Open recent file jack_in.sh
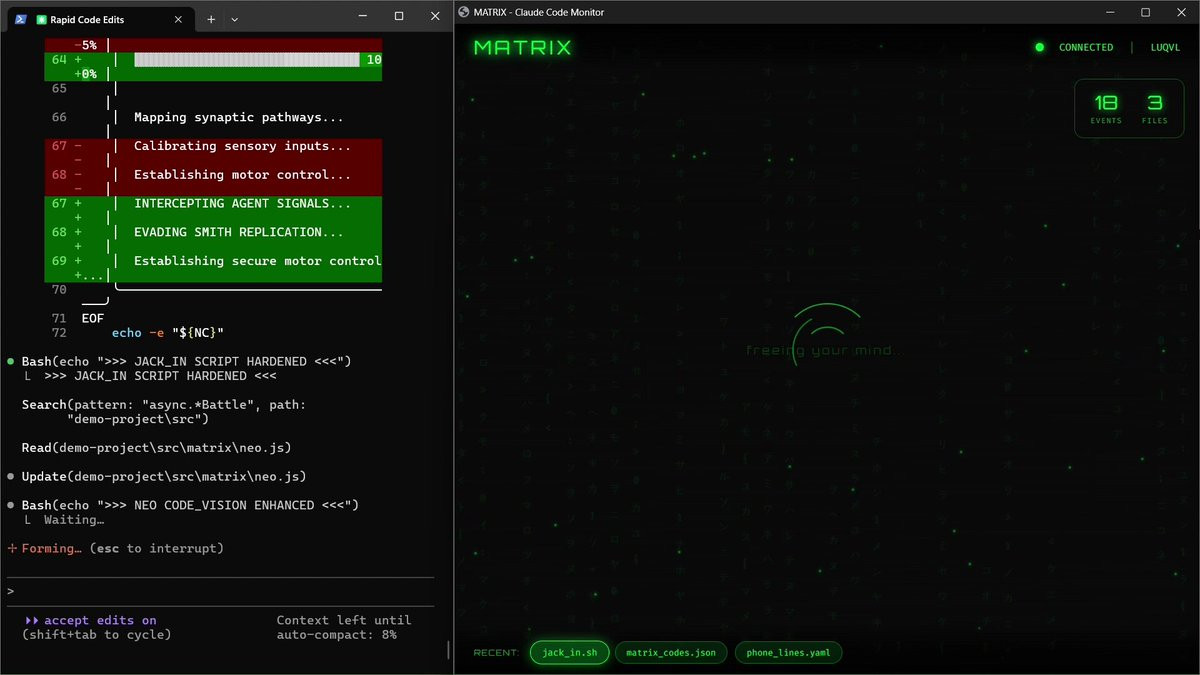 click(x=569, y=653)
